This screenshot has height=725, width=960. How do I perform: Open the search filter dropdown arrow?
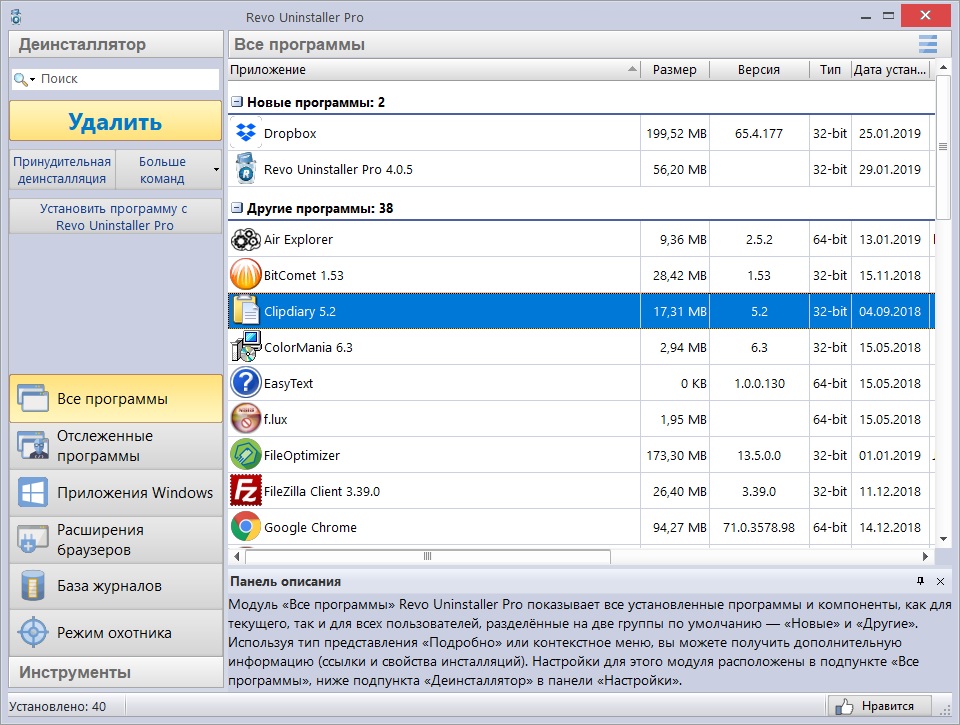(32, 80)
